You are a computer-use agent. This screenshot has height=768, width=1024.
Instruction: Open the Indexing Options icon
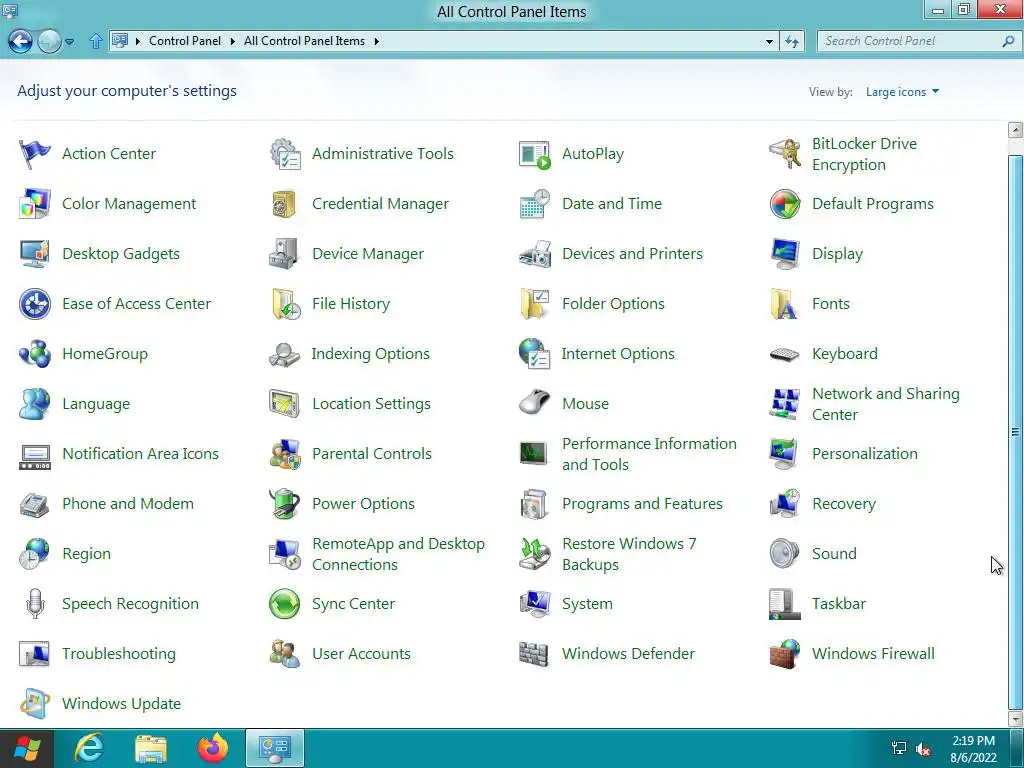click(x=285, y=354)
